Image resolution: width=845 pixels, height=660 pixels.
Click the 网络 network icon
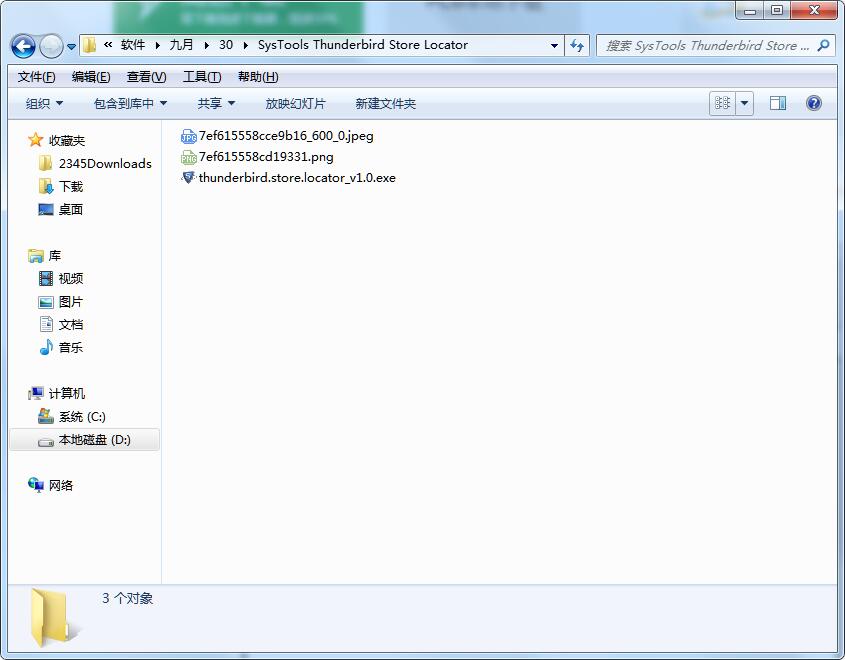pyautogui.click(x=36, y=485)
